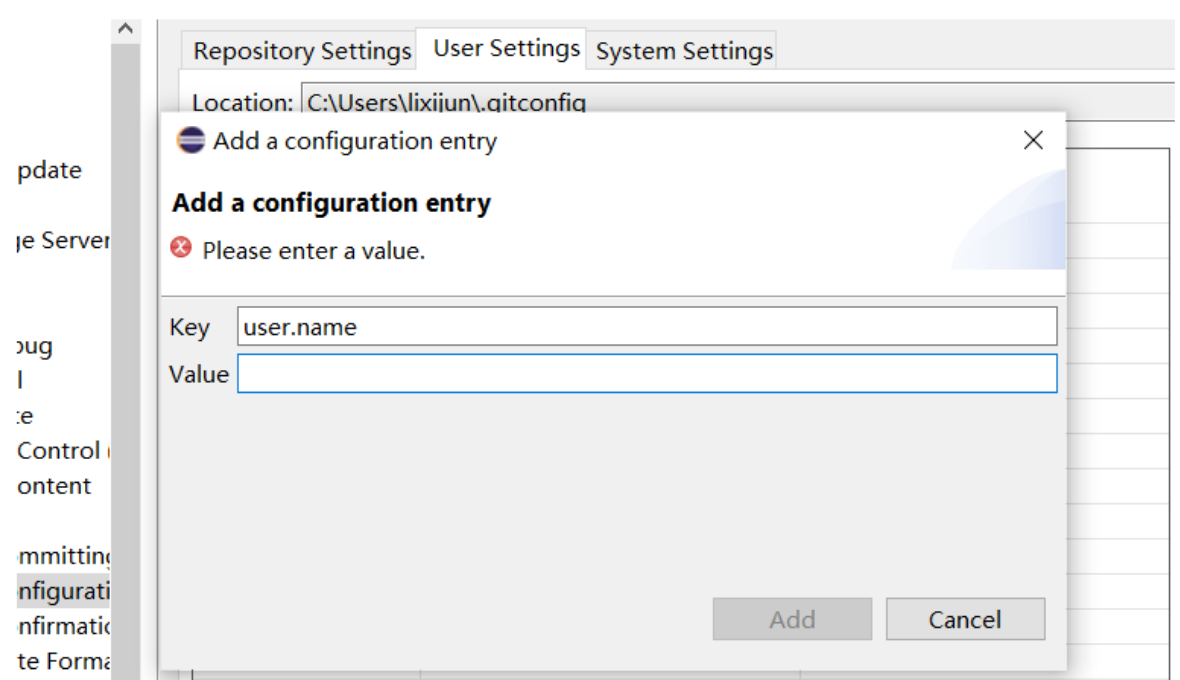
Task: Focus the empty Value input field
Action: click(646, 374)
